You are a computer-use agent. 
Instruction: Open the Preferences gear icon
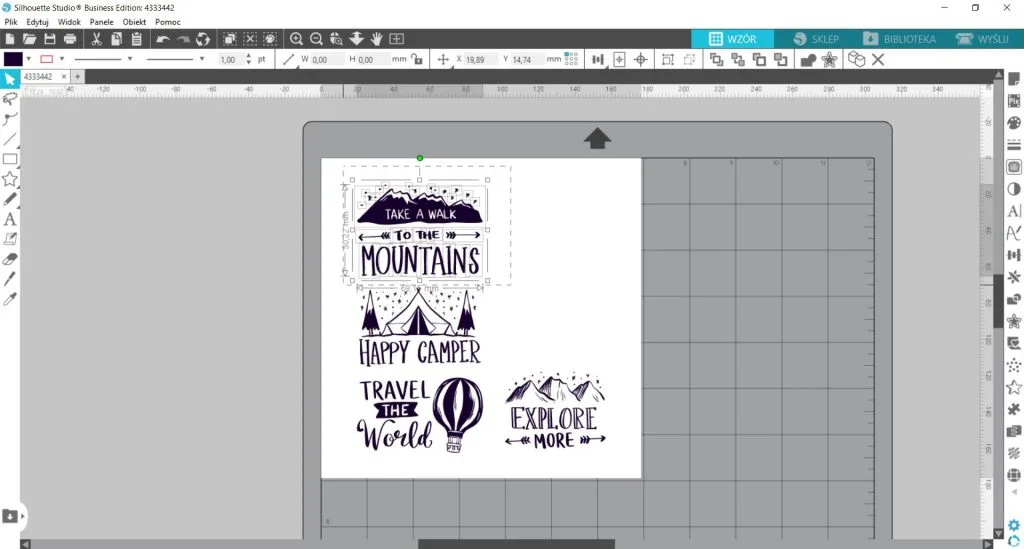1014,525
